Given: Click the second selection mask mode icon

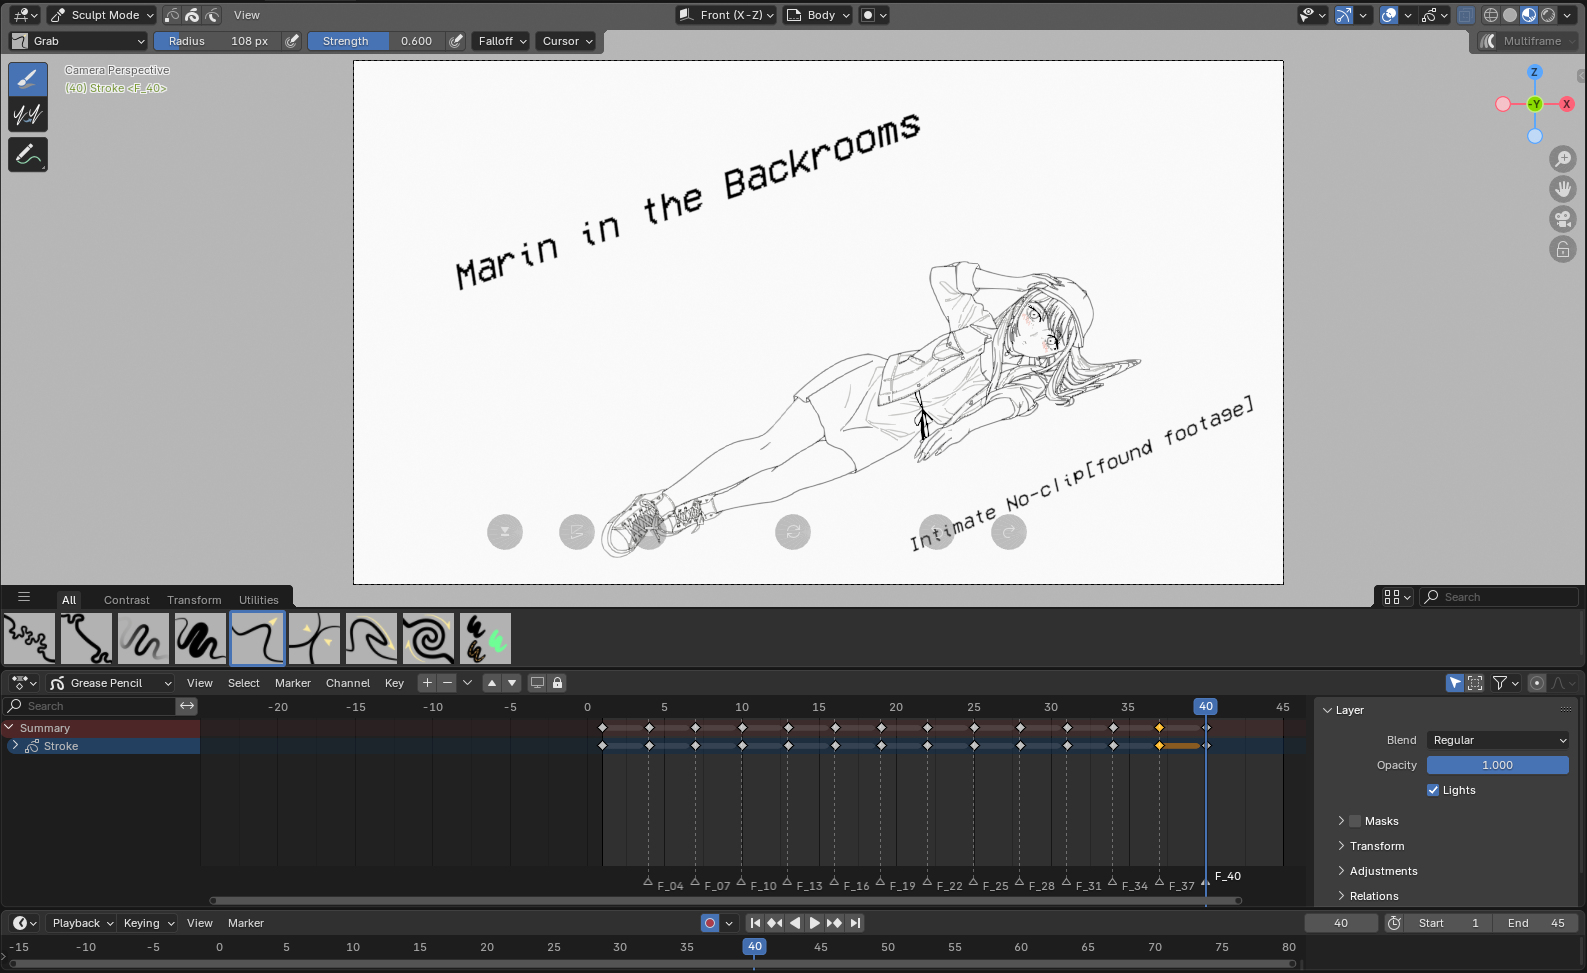Looking at the screenshot, I should 192,15.
